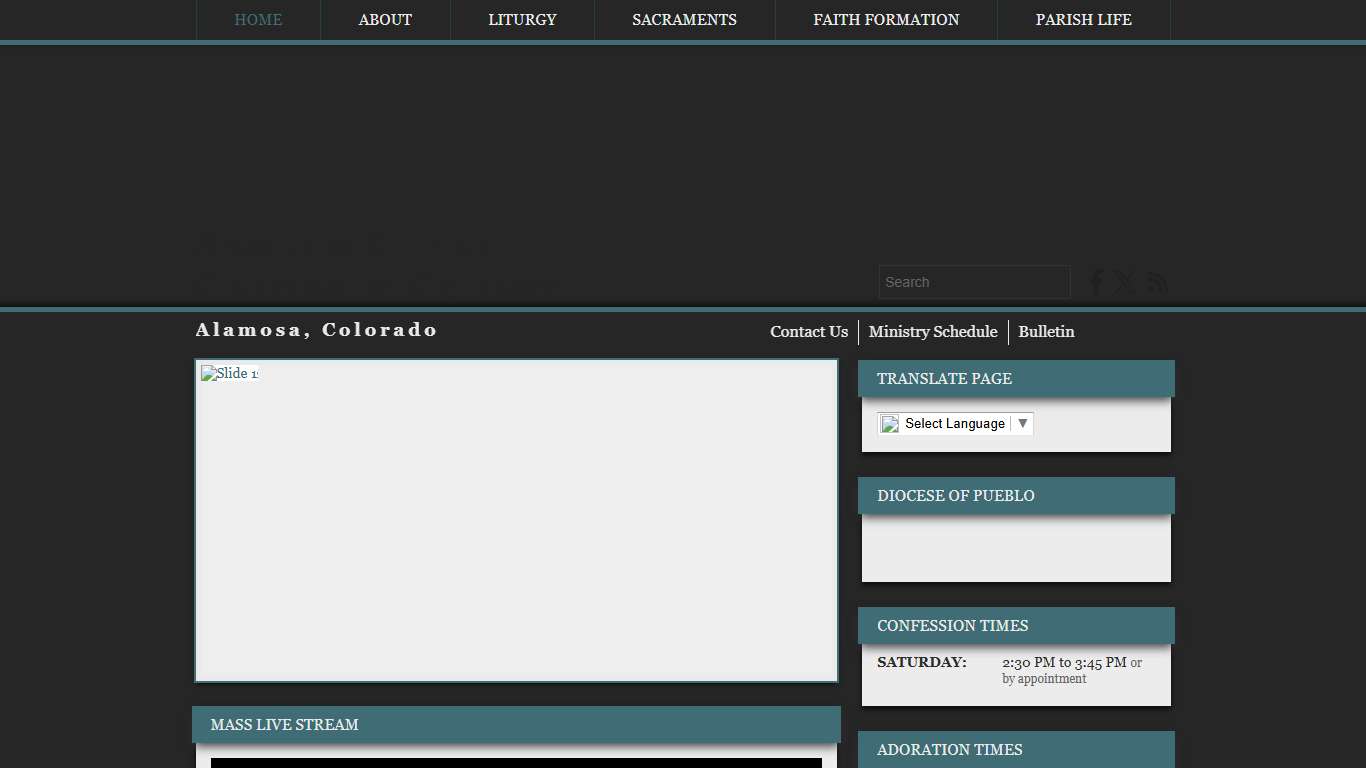Go to the Home page tab
The height and width of the screenshot is (768, 1366).
[258, 20]
